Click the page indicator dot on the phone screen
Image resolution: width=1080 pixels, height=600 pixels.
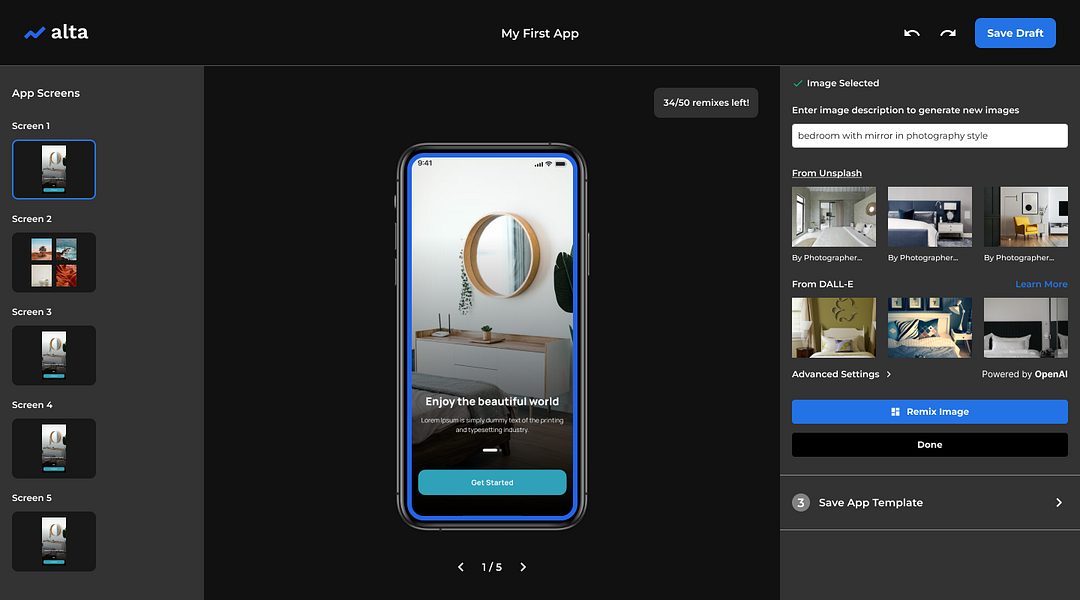491,450
